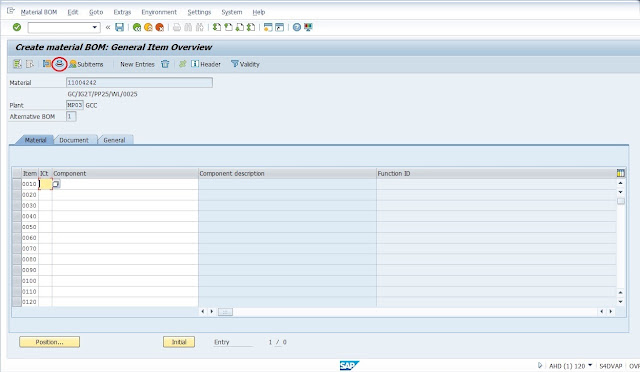Viewport: 640px width, 372px height.
Task: Open the Goto menu
Action: (x=96, y=12)
